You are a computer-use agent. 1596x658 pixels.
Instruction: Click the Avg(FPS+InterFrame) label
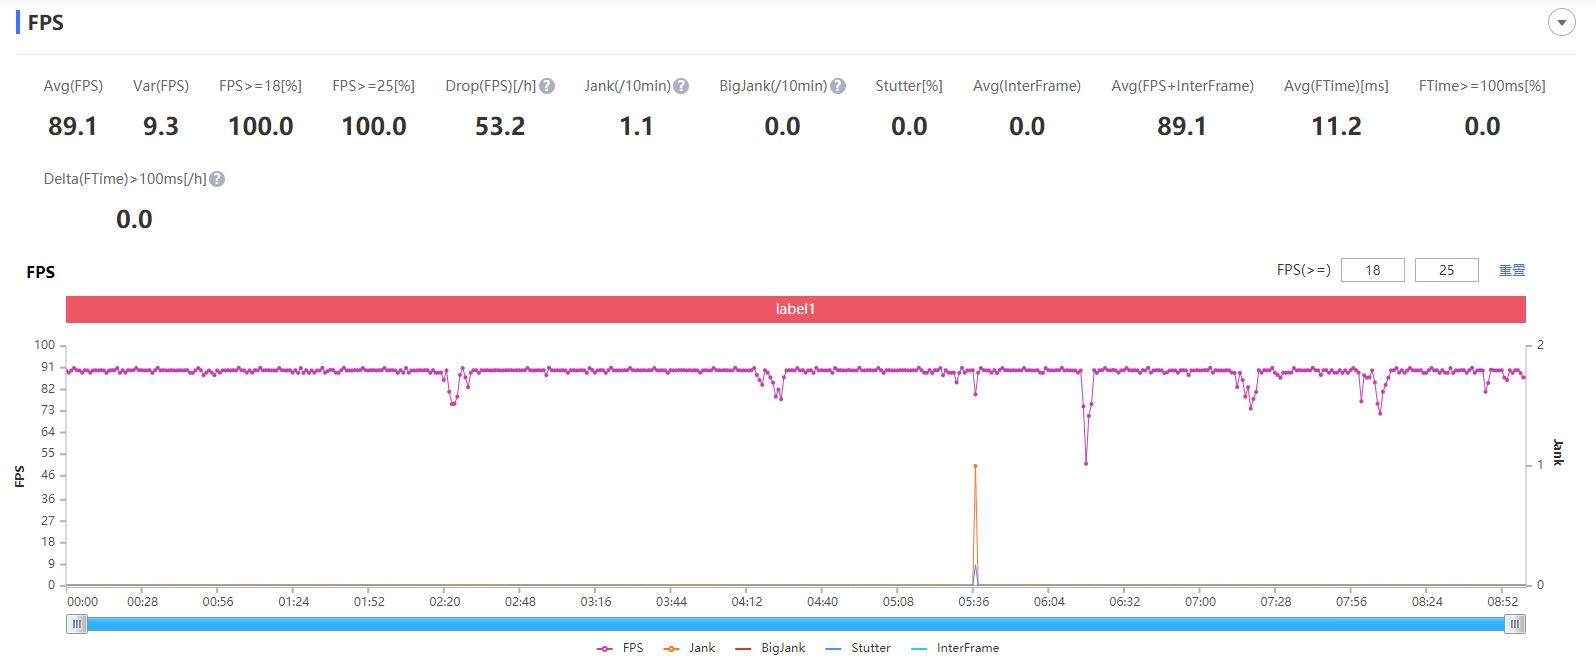pos(1182,86)
